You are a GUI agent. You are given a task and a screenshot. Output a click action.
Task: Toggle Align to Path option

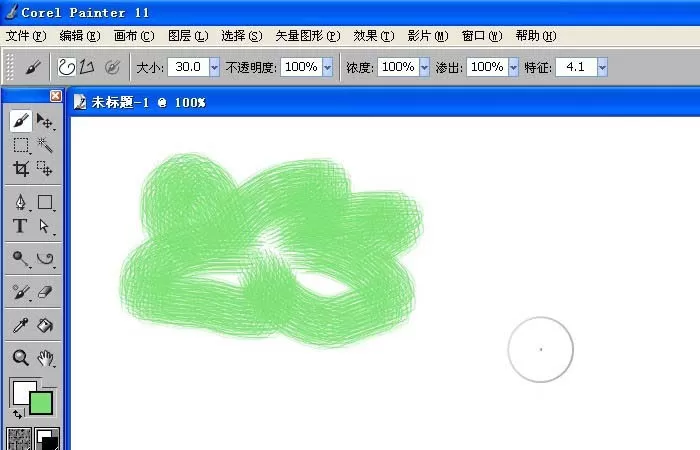coord(112,67)
